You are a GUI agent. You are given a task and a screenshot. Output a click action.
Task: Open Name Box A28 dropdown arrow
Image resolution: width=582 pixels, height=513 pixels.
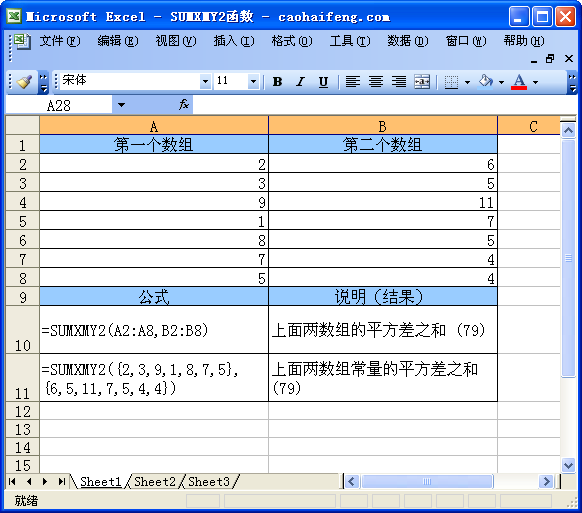pos(121,105)
